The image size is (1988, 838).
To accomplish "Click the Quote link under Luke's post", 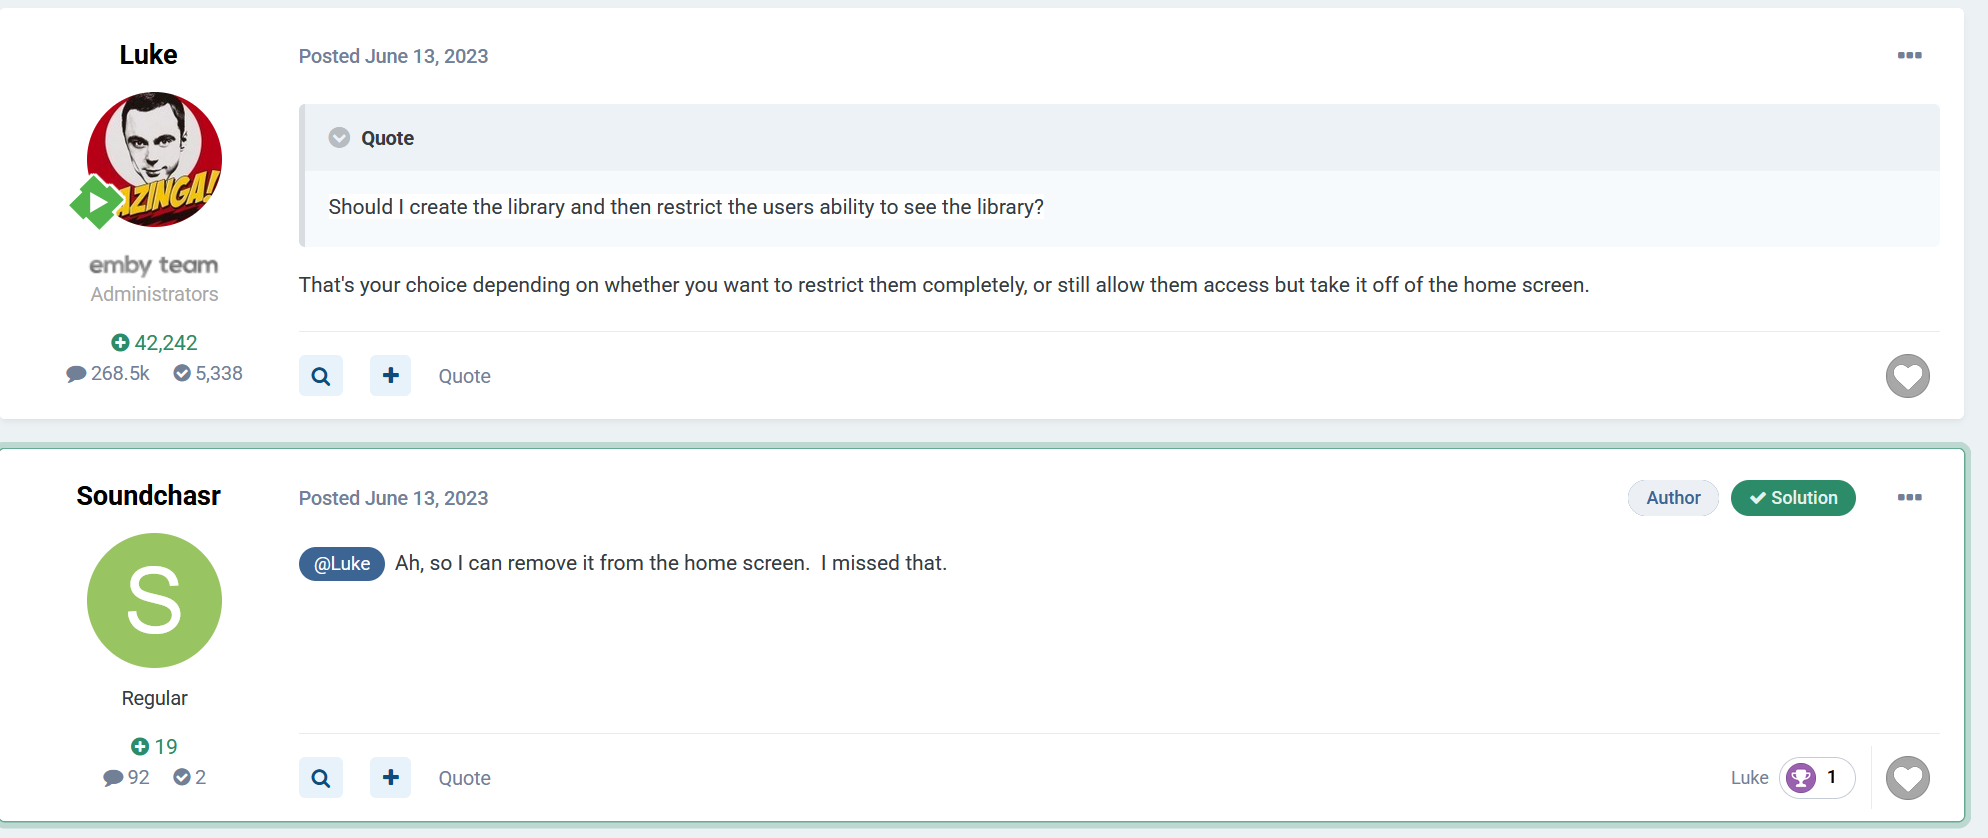I will click(x=464, y=376).
